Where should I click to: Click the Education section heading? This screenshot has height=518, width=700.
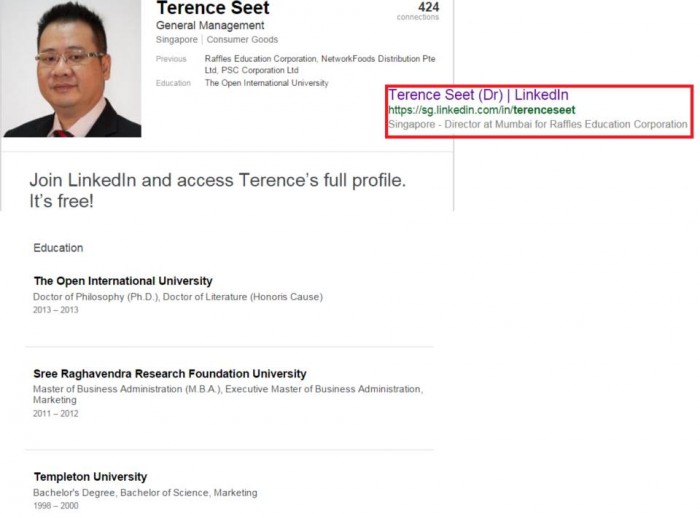[58, 248]
